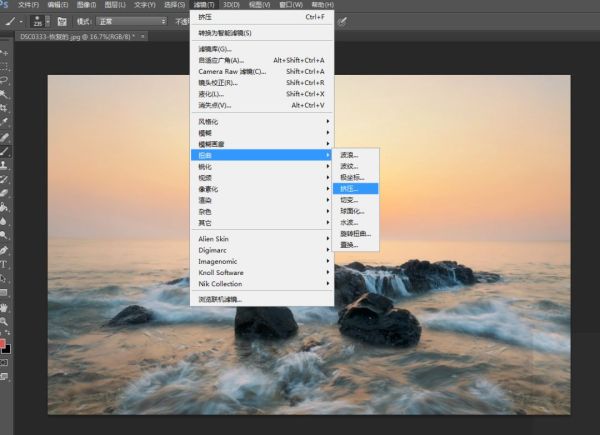Click 转换为智能滤镜(S) convert for smart filters
The width and height of the screenshot is (600, 435).
coord(262,33)
